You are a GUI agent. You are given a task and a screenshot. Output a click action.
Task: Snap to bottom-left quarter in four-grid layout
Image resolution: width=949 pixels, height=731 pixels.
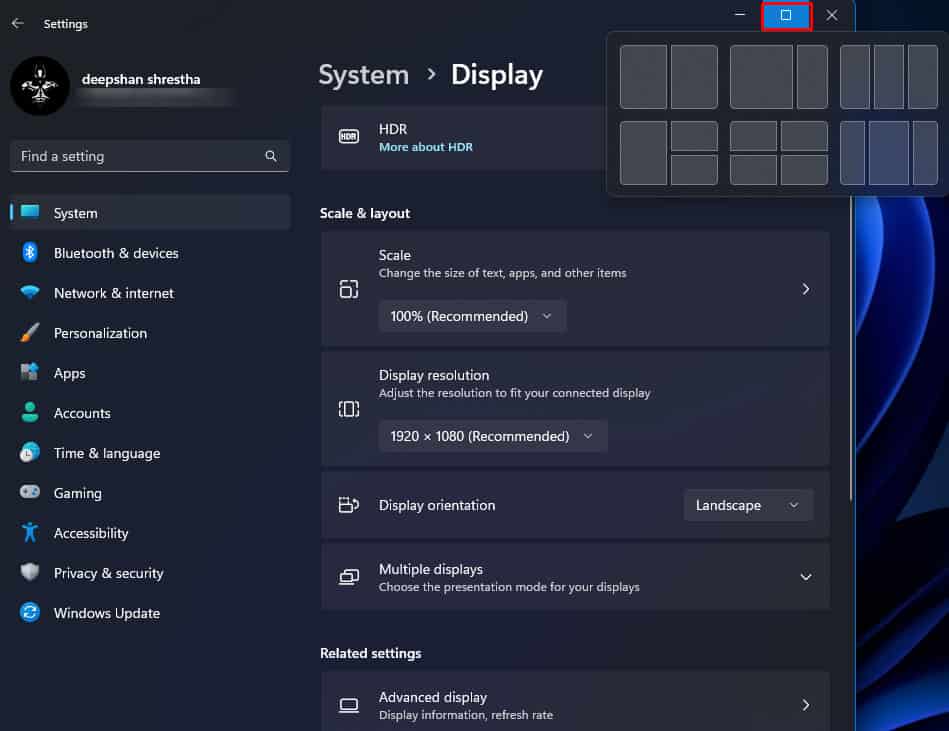point(754,169)
